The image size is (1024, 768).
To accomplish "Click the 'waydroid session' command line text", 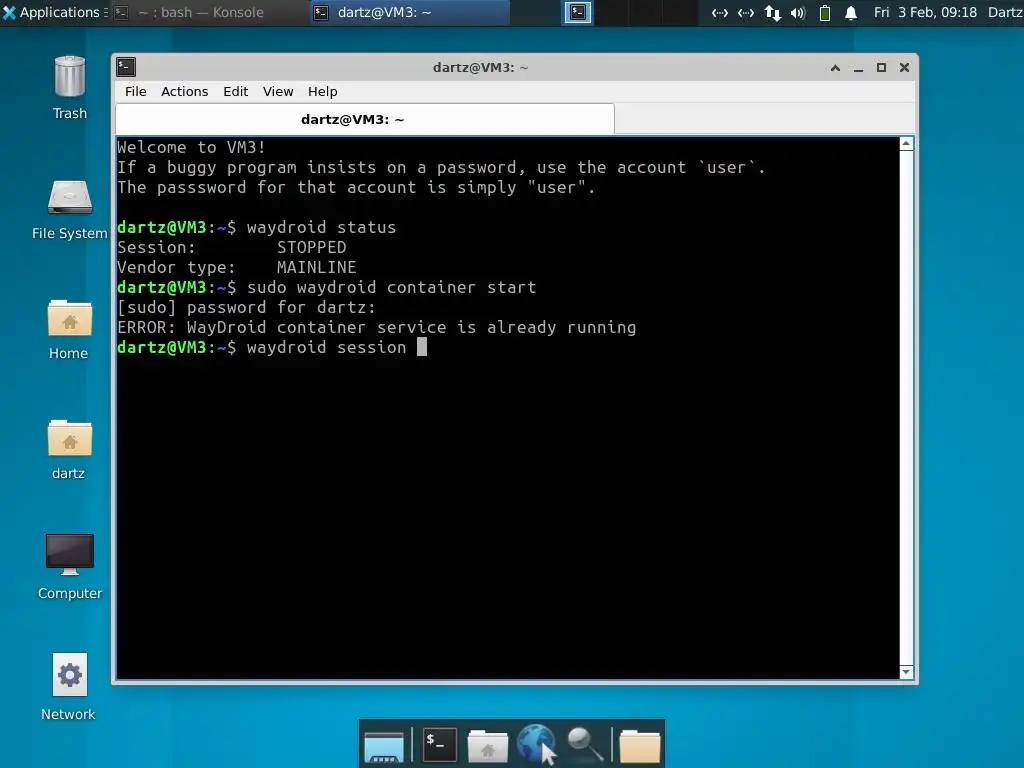I will coord(327,347).
